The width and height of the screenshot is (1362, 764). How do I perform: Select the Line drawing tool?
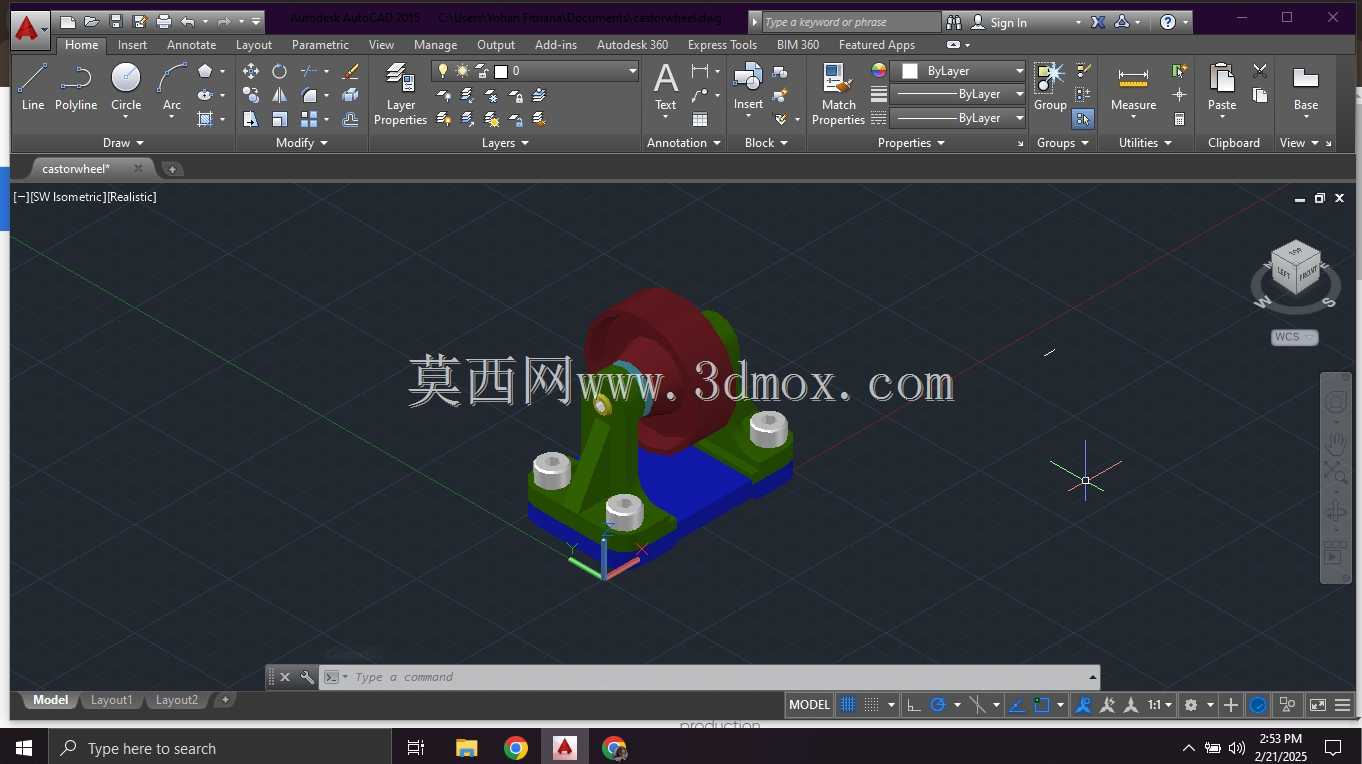coord(33,87)
